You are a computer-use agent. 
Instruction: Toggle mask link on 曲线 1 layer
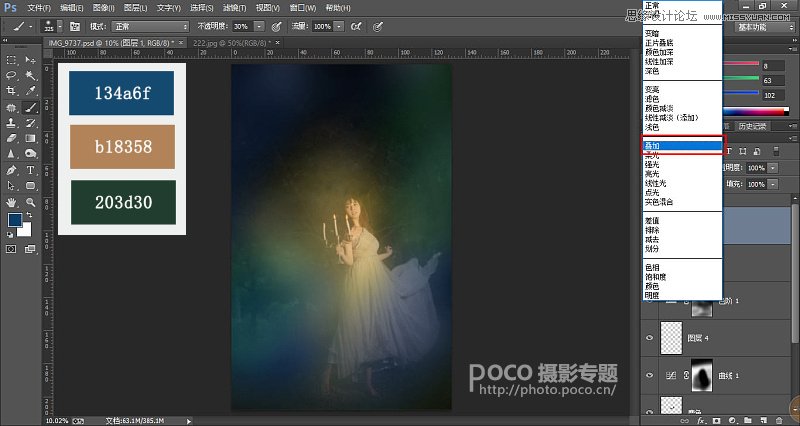click(686, 375)
